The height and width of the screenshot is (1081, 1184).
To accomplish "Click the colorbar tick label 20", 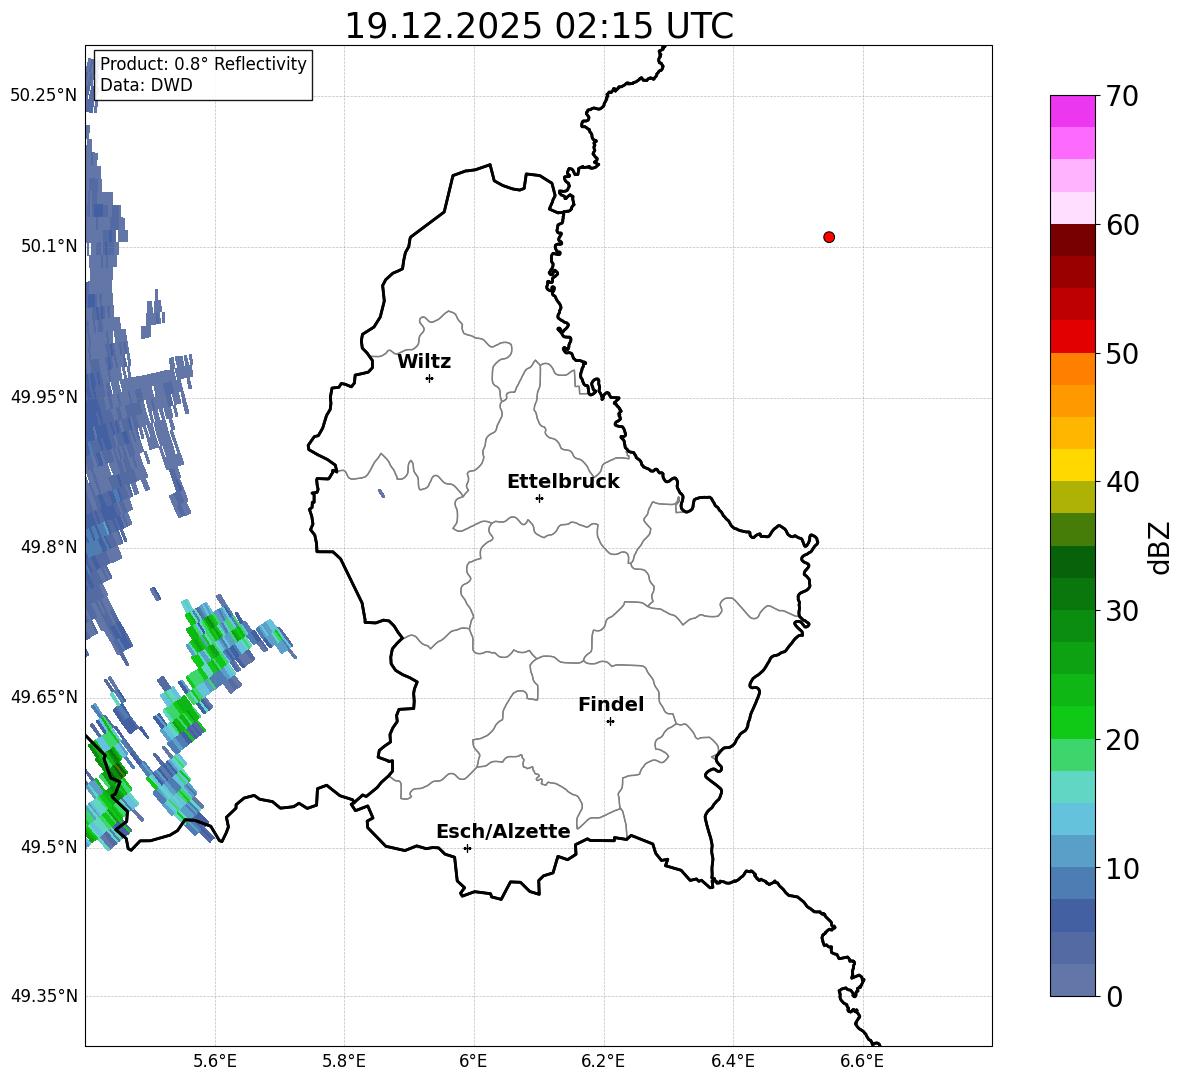I will point(1122,740).
